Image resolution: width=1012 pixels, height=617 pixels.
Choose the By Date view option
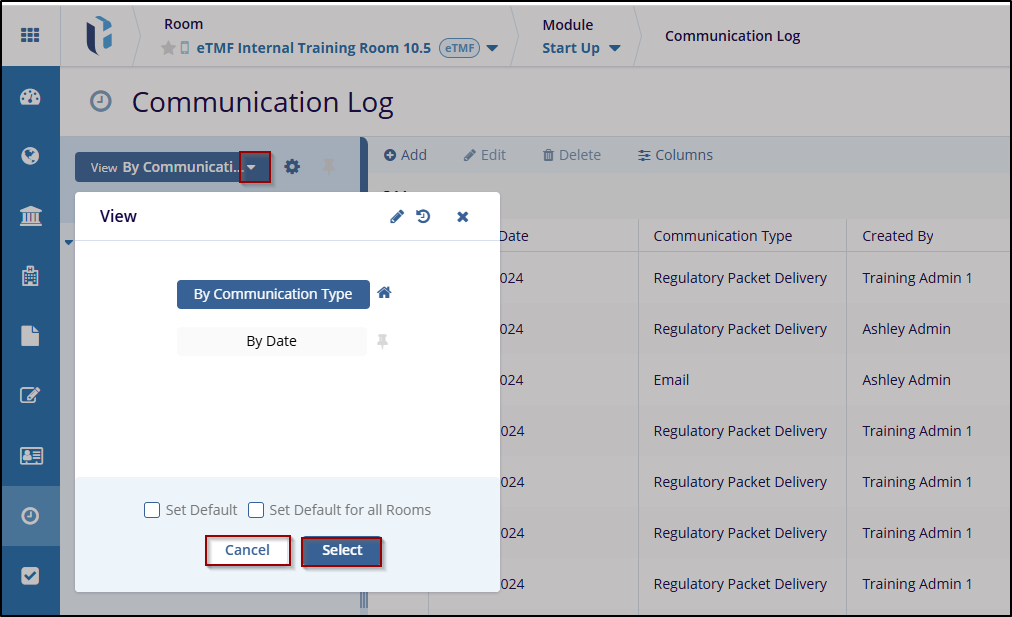(272, 341)
